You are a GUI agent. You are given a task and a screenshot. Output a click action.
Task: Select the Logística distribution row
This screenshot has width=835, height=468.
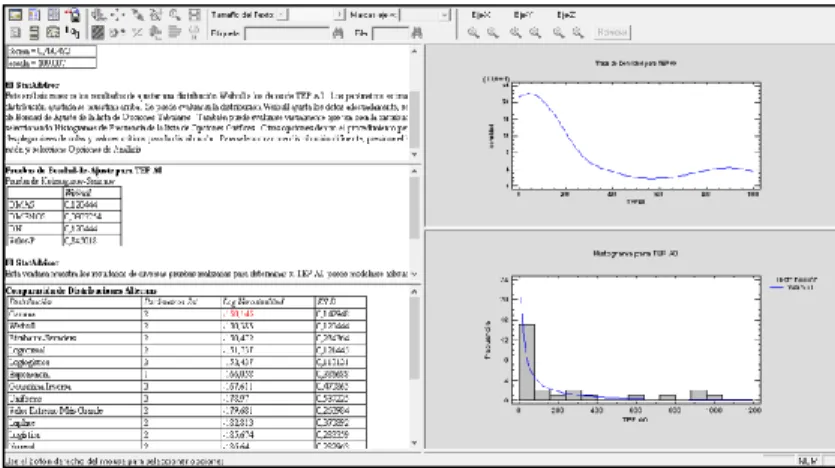187,435
